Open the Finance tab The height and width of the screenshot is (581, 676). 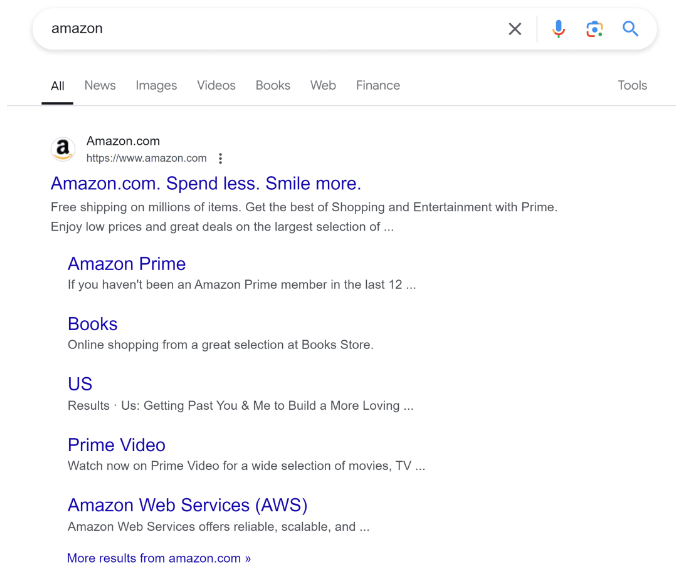click(x=378, y=85)
